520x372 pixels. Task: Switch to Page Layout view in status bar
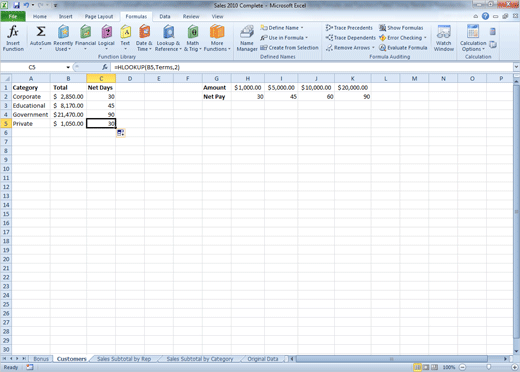click(426, 367)
